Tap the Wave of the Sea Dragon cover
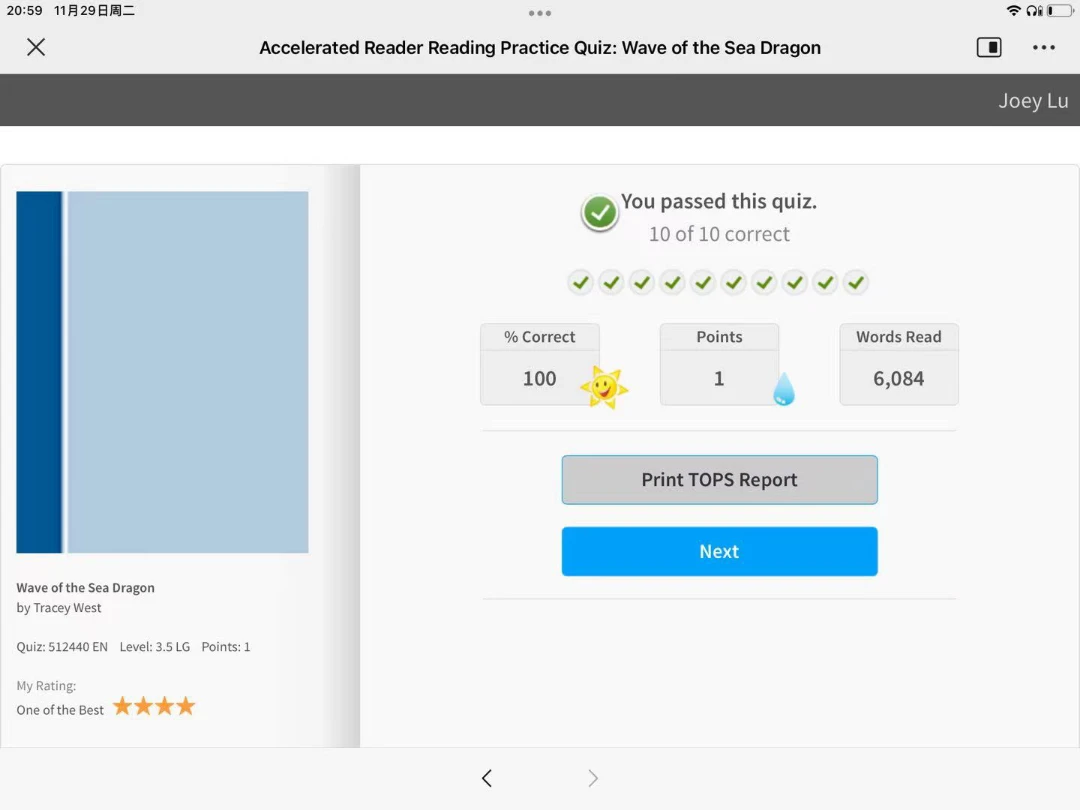Screen dimensions: 1080x810 pyautogui.click(x=163, y=372)
